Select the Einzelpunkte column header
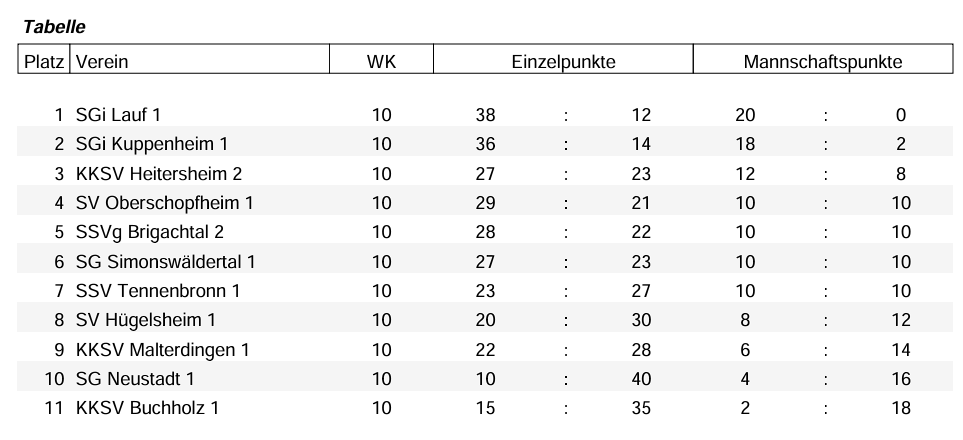 [x=562, y=62]
